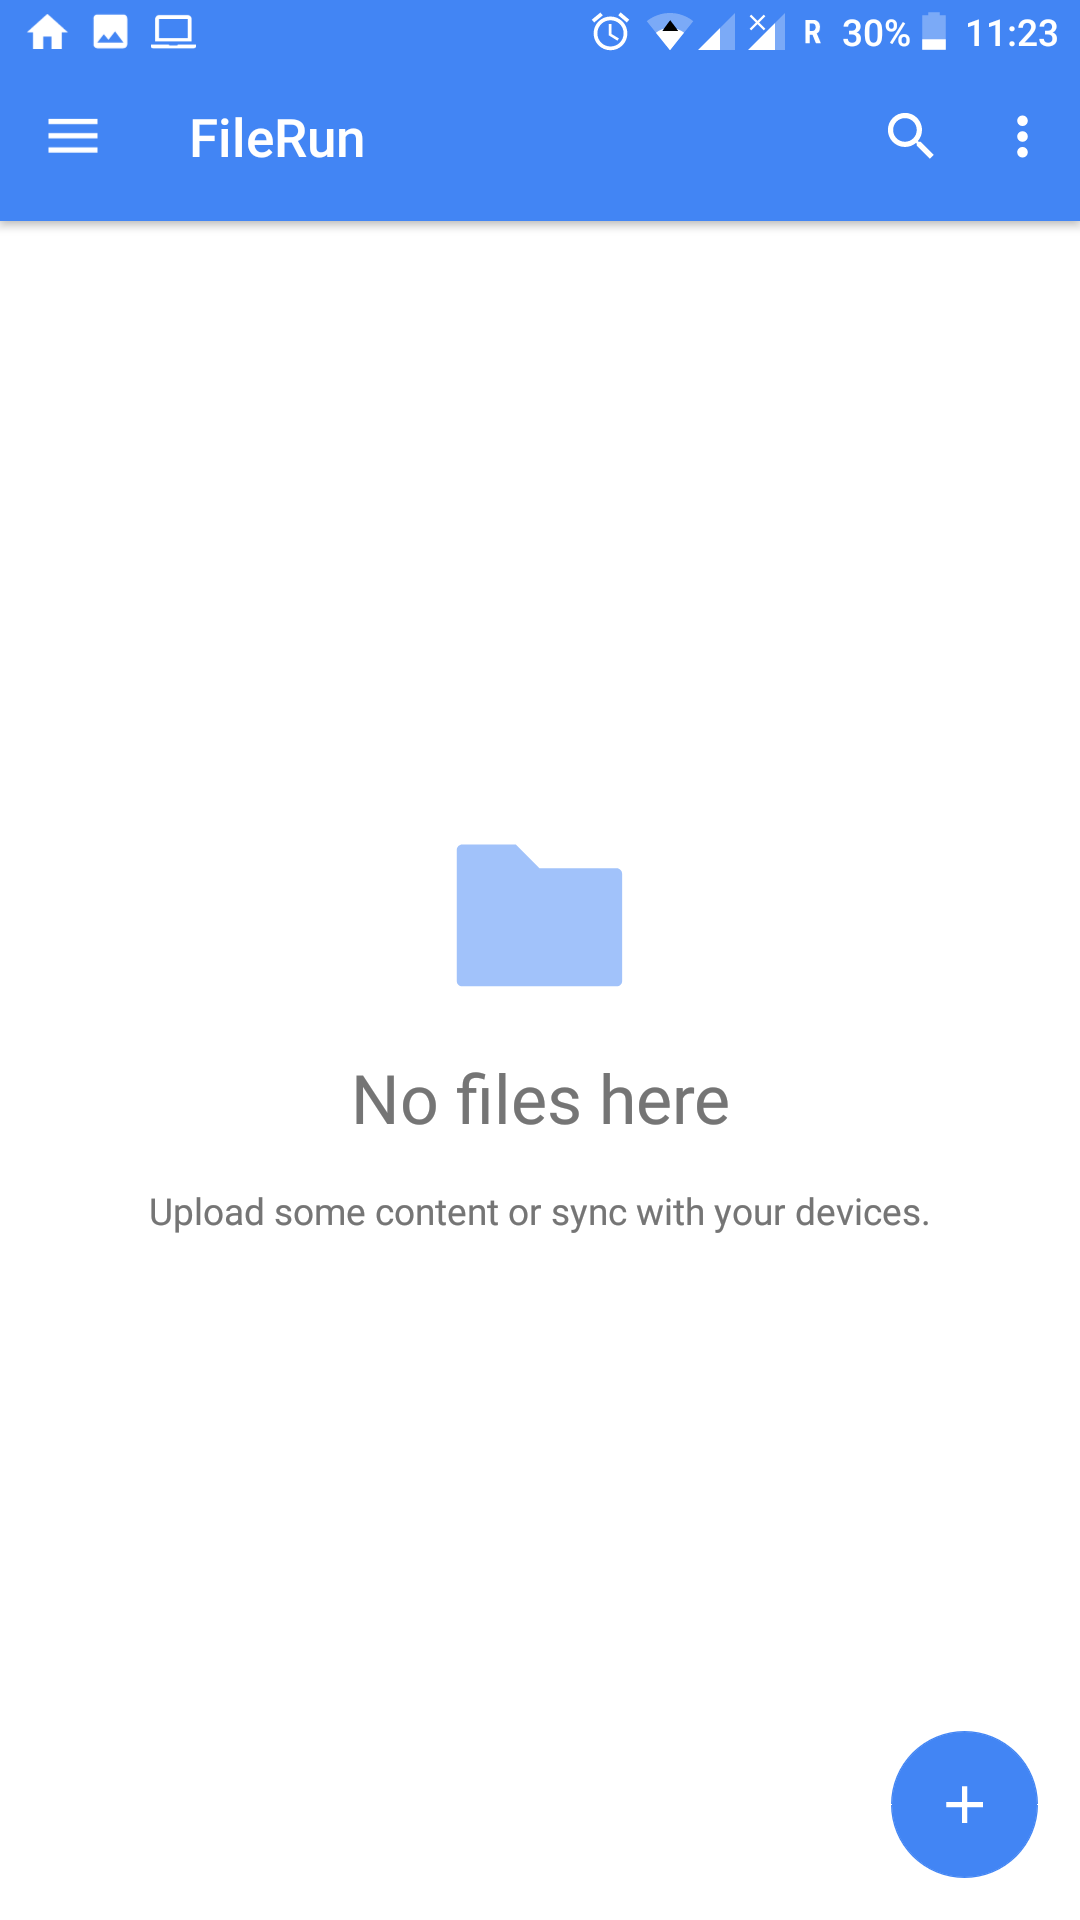Tap the blue plus floating button
This screenshot has width=1080, height=1920.
tap(964, 1804)
